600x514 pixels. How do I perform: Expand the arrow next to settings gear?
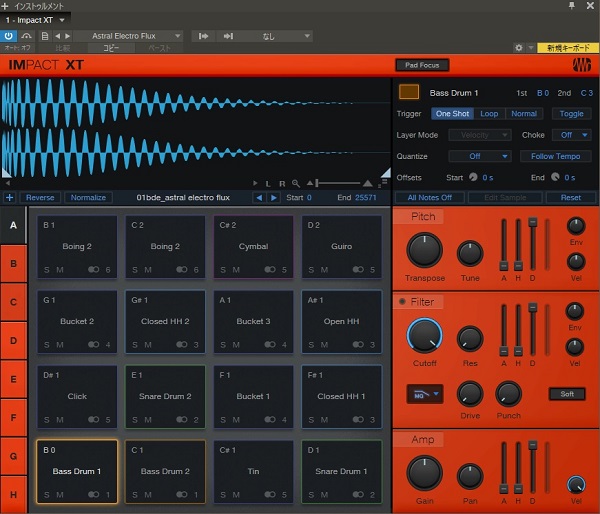point(531,48)
